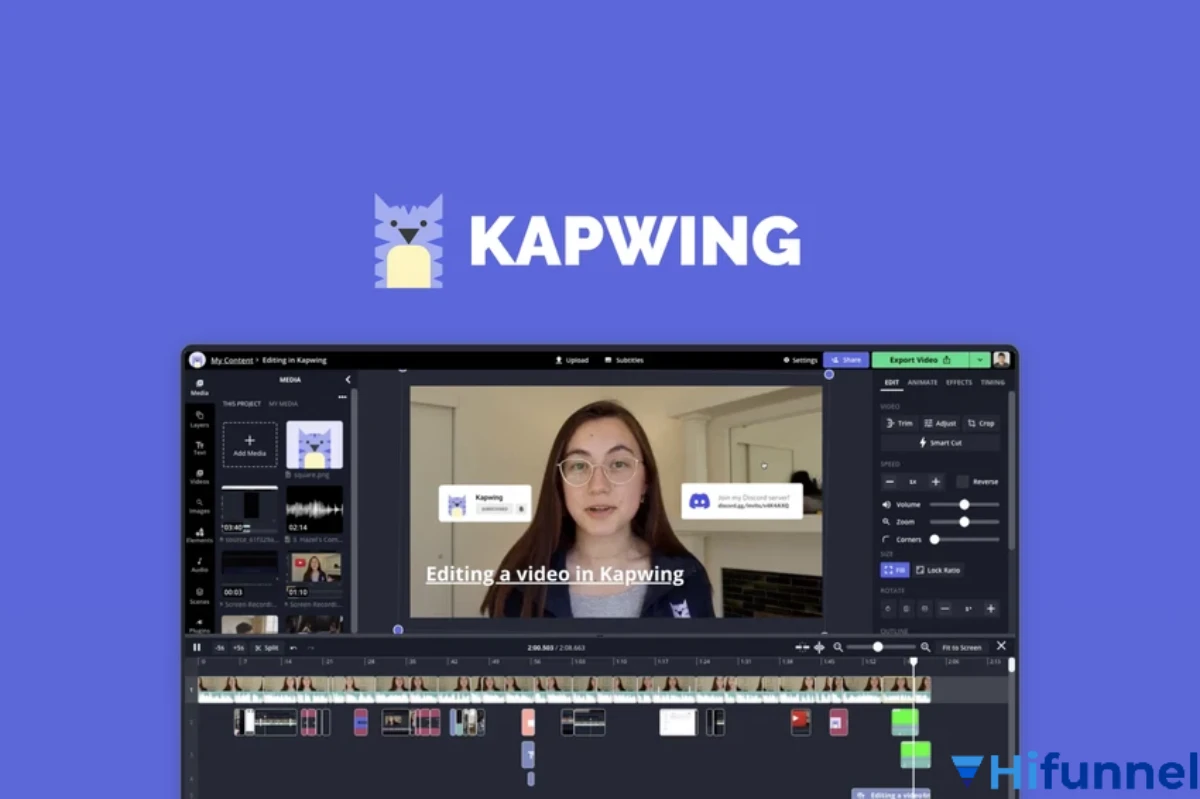Open the Media sidebar tab
Viewport: 1200px width, 799px height.
[x=200, y=387]
